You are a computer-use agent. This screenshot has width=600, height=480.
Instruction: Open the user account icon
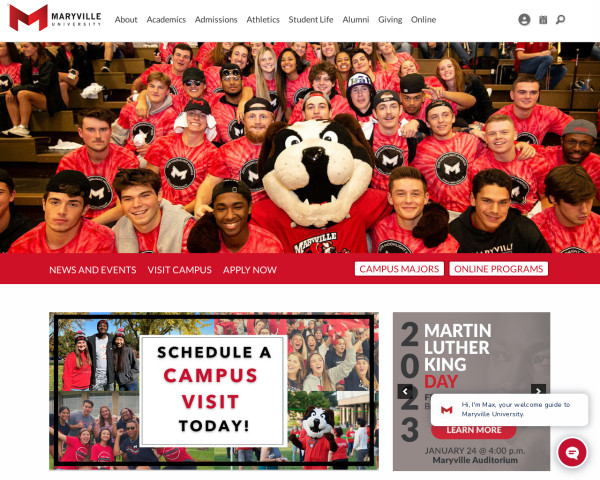524,20
